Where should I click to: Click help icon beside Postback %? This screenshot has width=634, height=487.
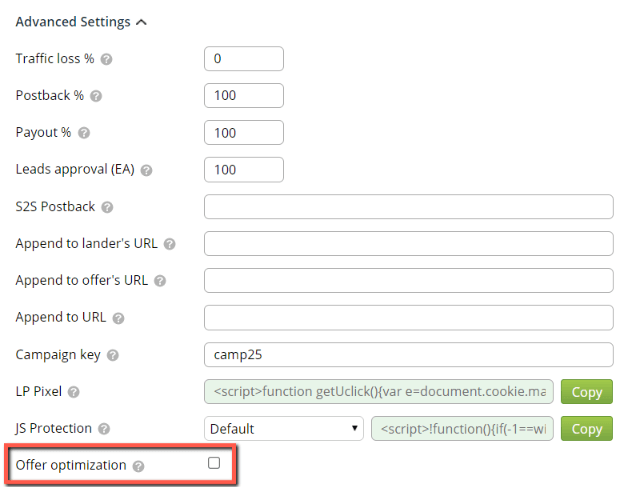97,96
